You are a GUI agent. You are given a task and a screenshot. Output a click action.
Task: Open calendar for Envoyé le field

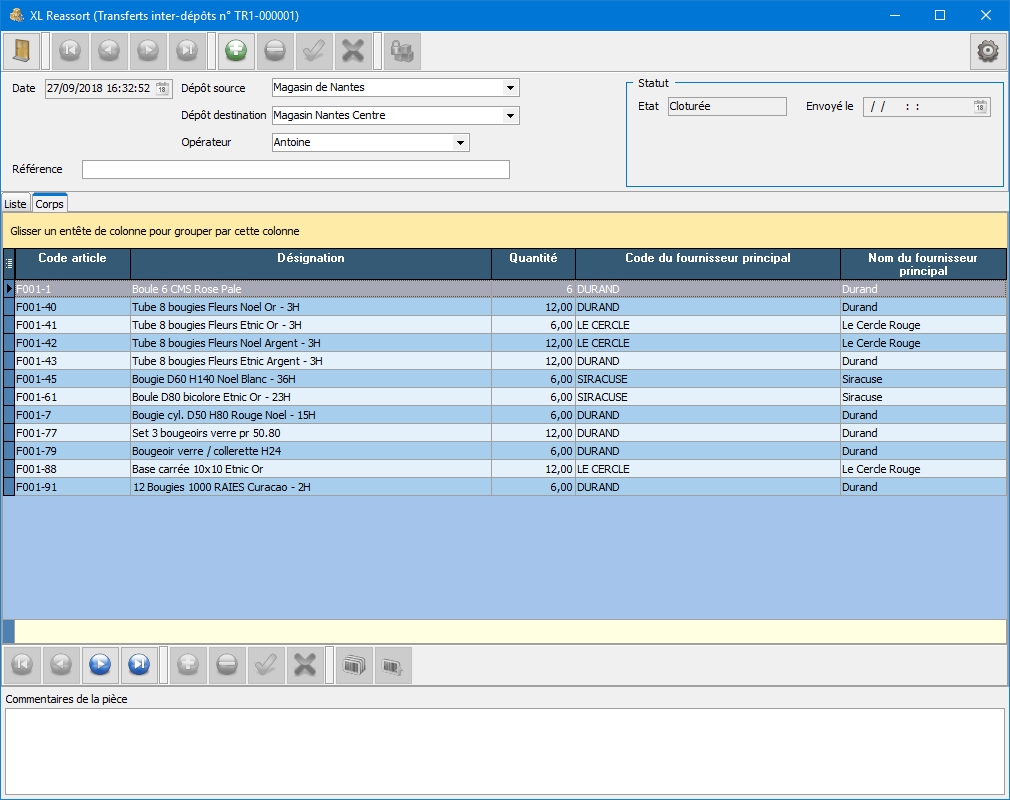click(980, 107)
